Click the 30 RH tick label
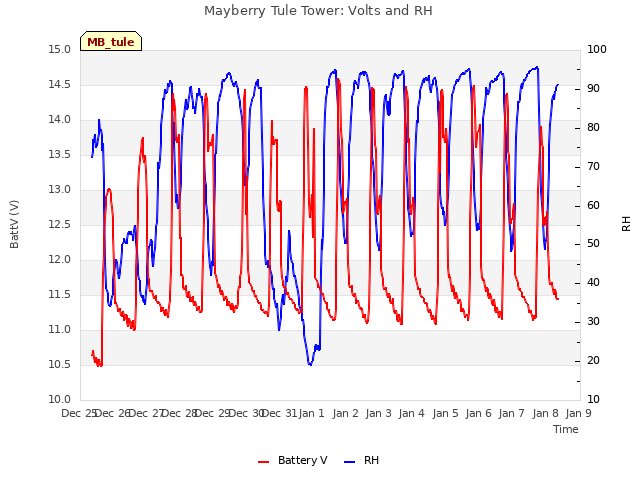Screen dimensions: 640x480 coord(593,322)
